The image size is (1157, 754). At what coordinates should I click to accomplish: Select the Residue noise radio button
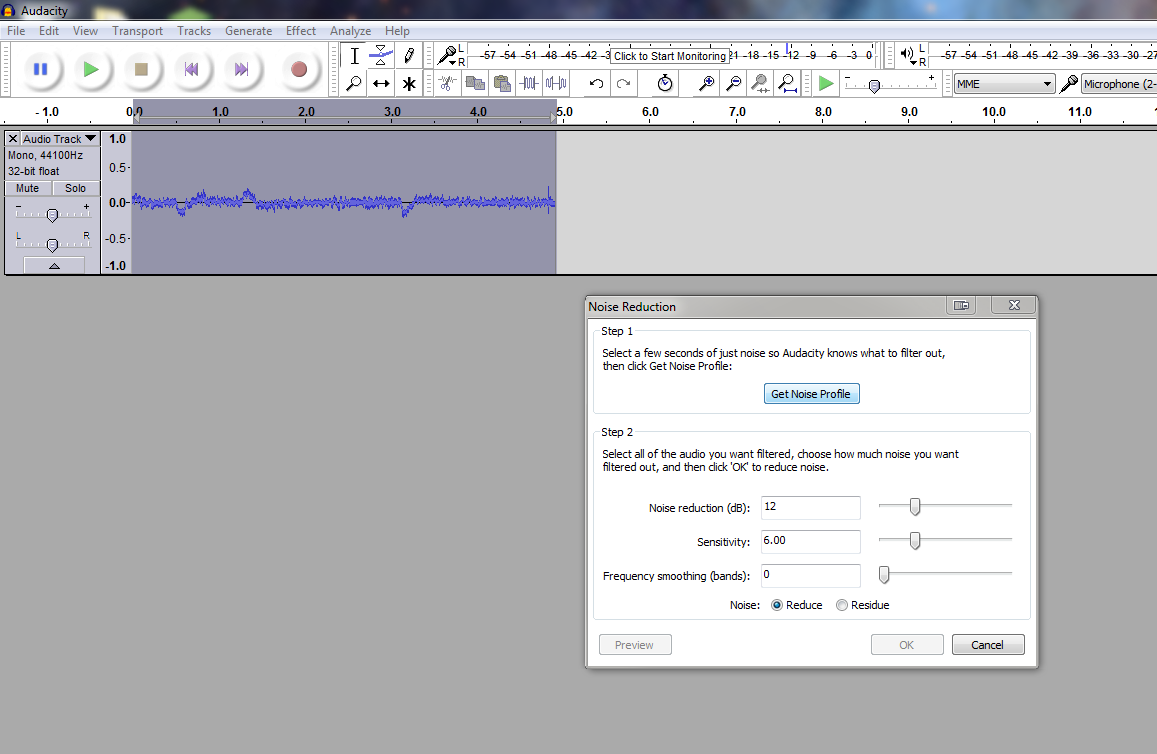[x=842, y=605]
